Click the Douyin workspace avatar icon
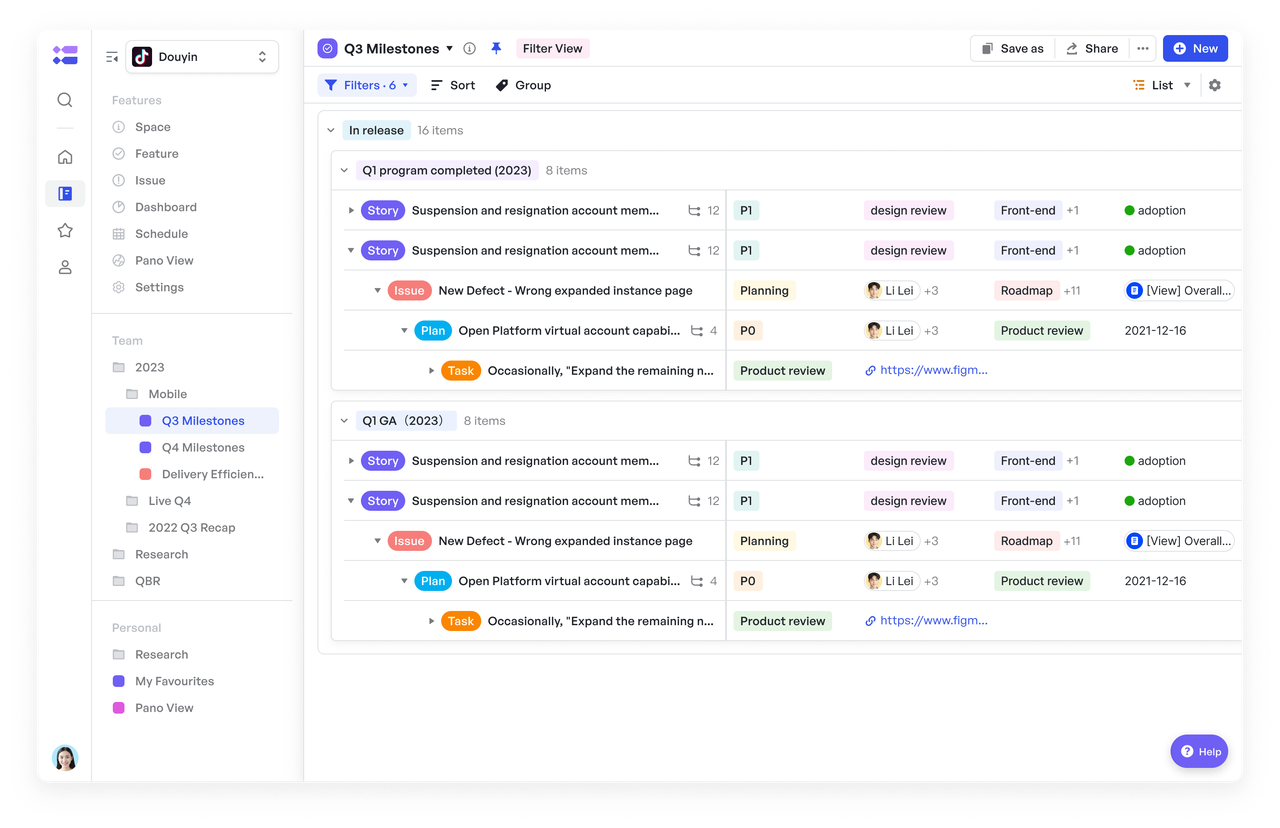Viewport: 1280px width, 828px height. click(141, 56)
